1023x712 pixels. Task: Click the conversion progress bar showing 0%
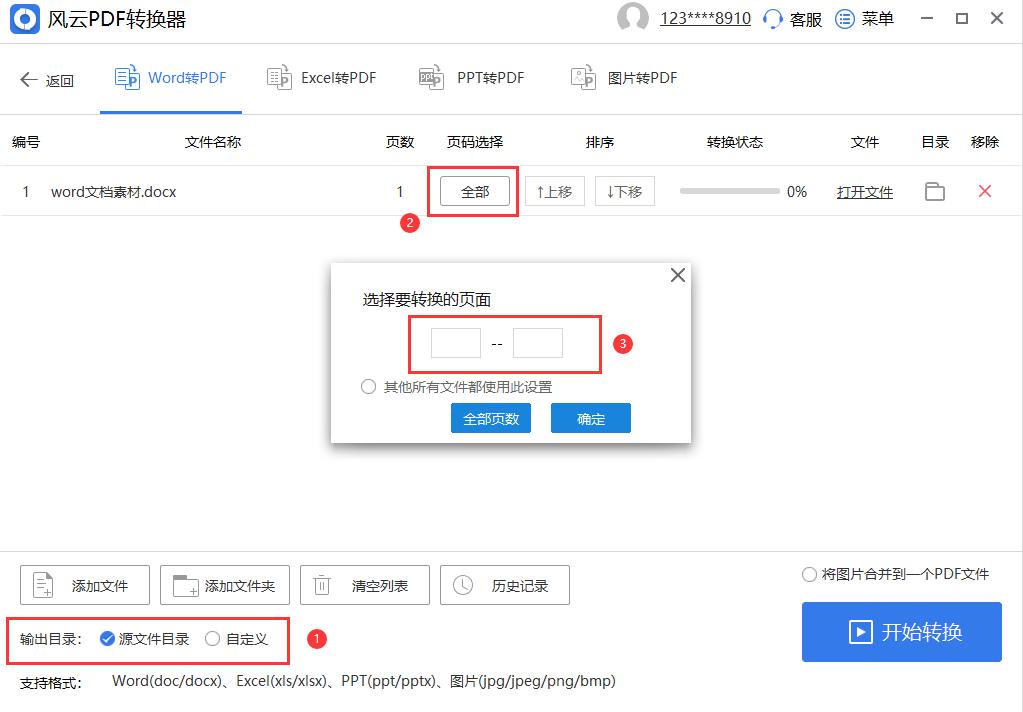pos(728,192)
